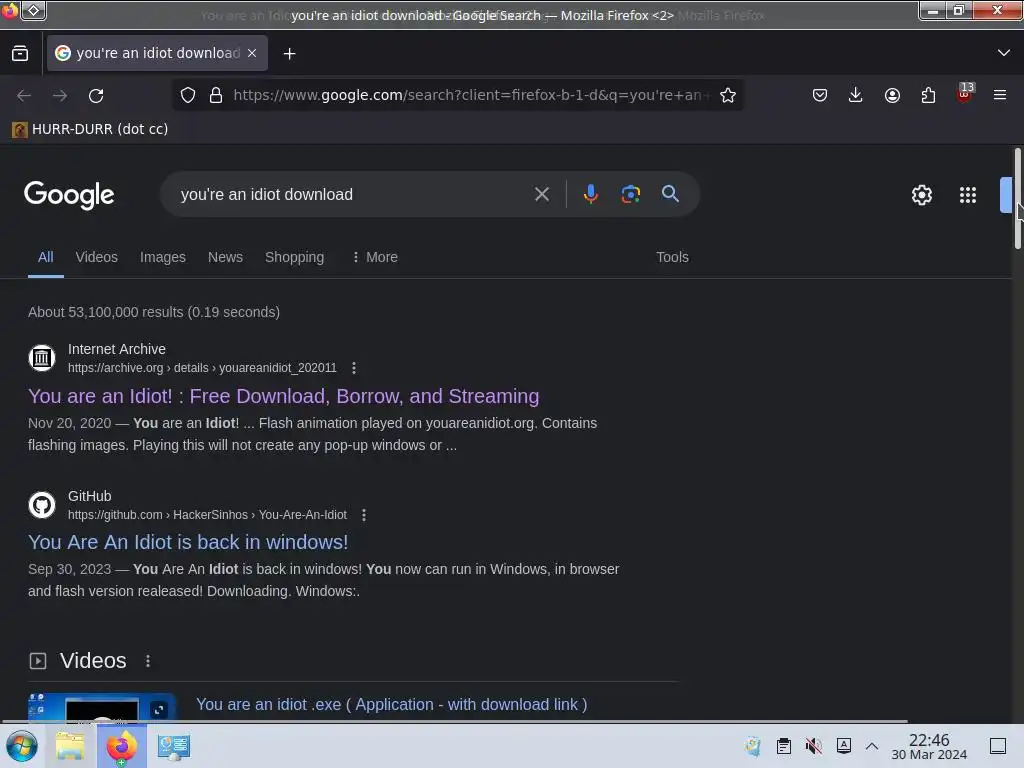Image resolution: width=1024 pixels, height=768 pixels.
Task: Switch to Videos results tab
Action: 97,257
